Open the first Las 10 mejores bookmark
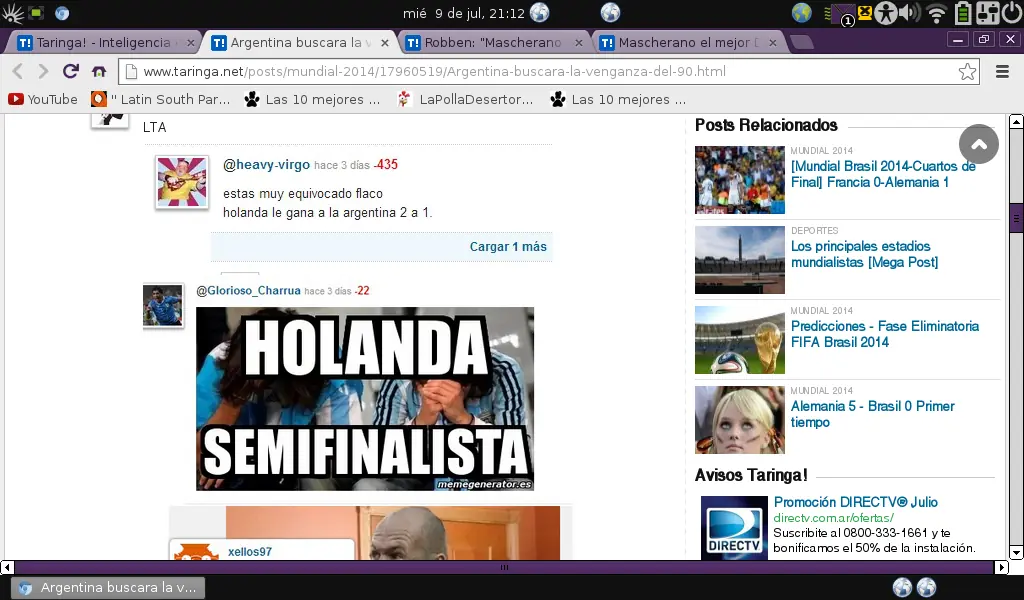The height and width of the screenshot is (600, 1024). 312,99
